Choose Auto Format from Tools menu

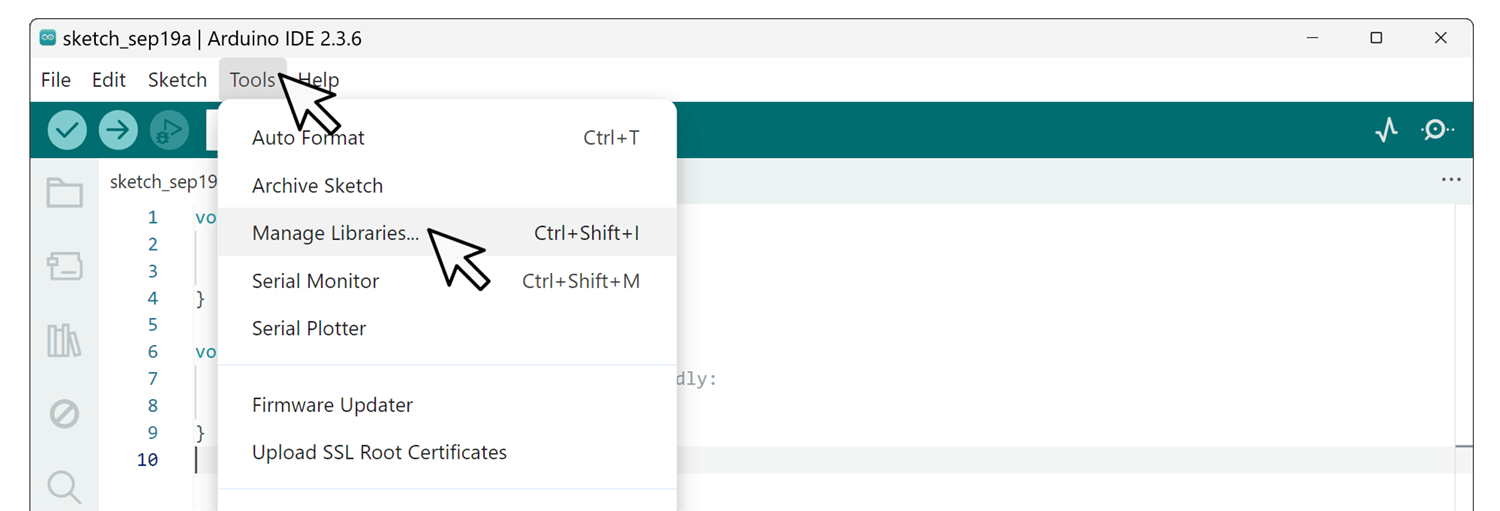coord(308,138)
